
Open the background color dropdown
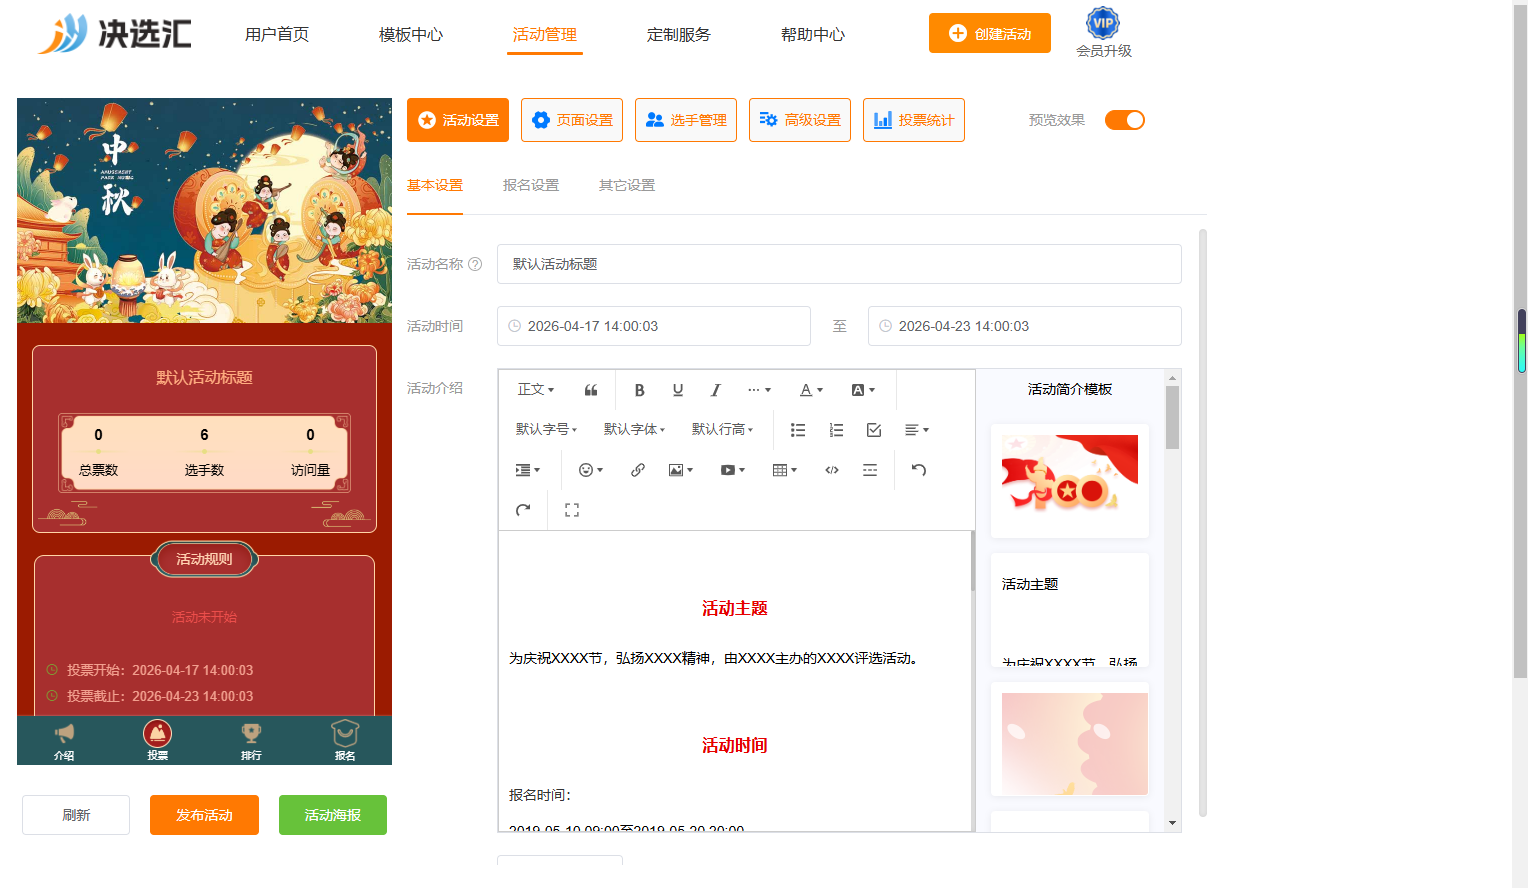[x=863, y=390]
